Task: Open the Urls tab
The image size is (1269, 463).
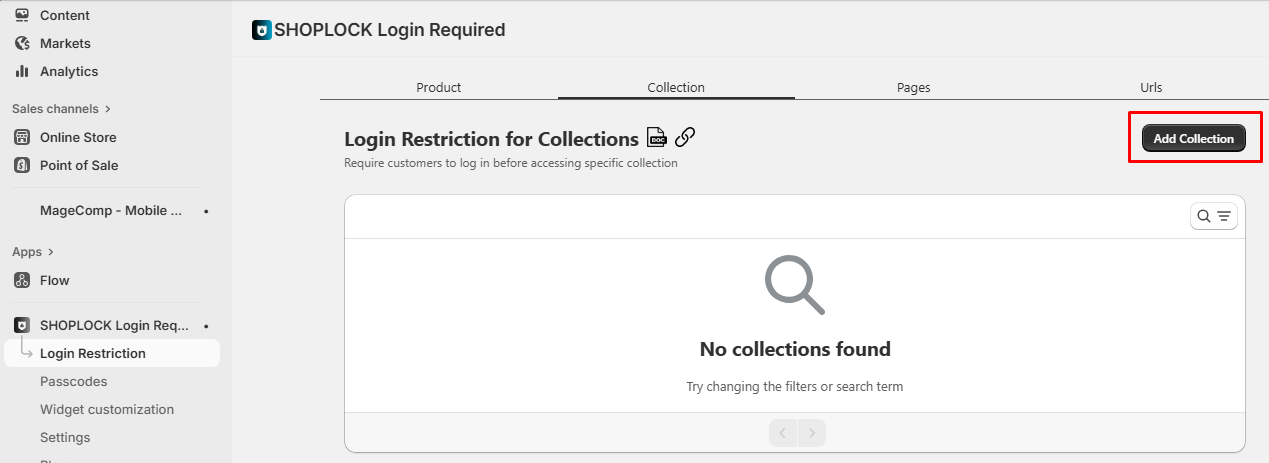Action: [x=1151, y=87]
